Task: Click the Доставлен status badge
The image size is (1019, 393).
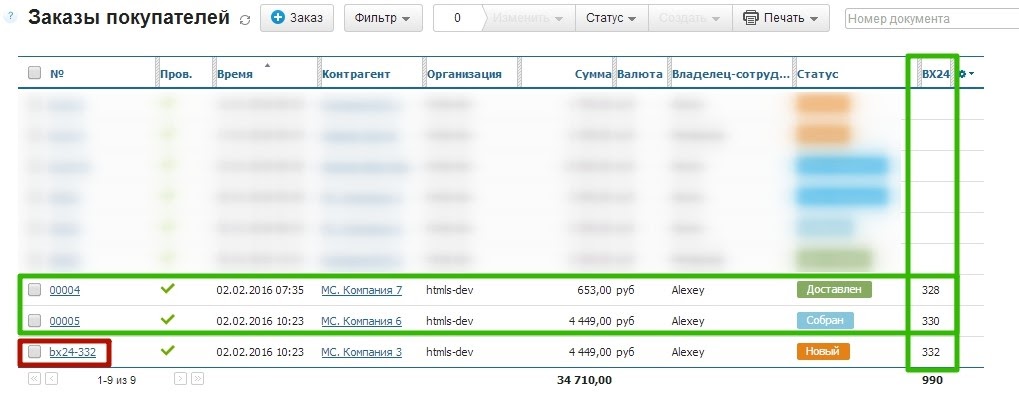Action: [x=834, y=290]
